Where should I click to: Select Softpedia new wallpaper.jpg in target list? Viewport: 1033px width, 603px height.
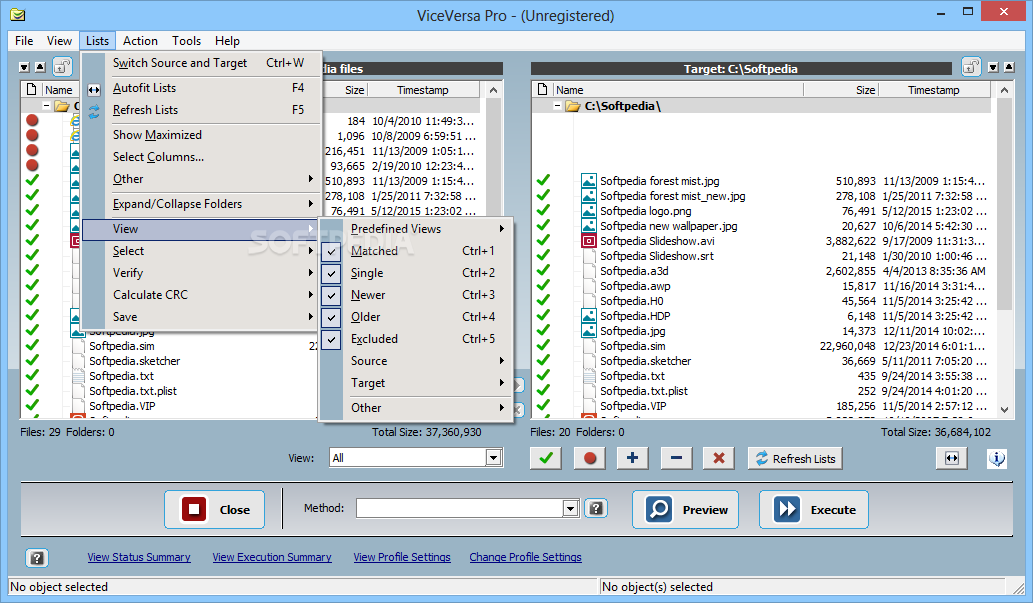[668, 226]
